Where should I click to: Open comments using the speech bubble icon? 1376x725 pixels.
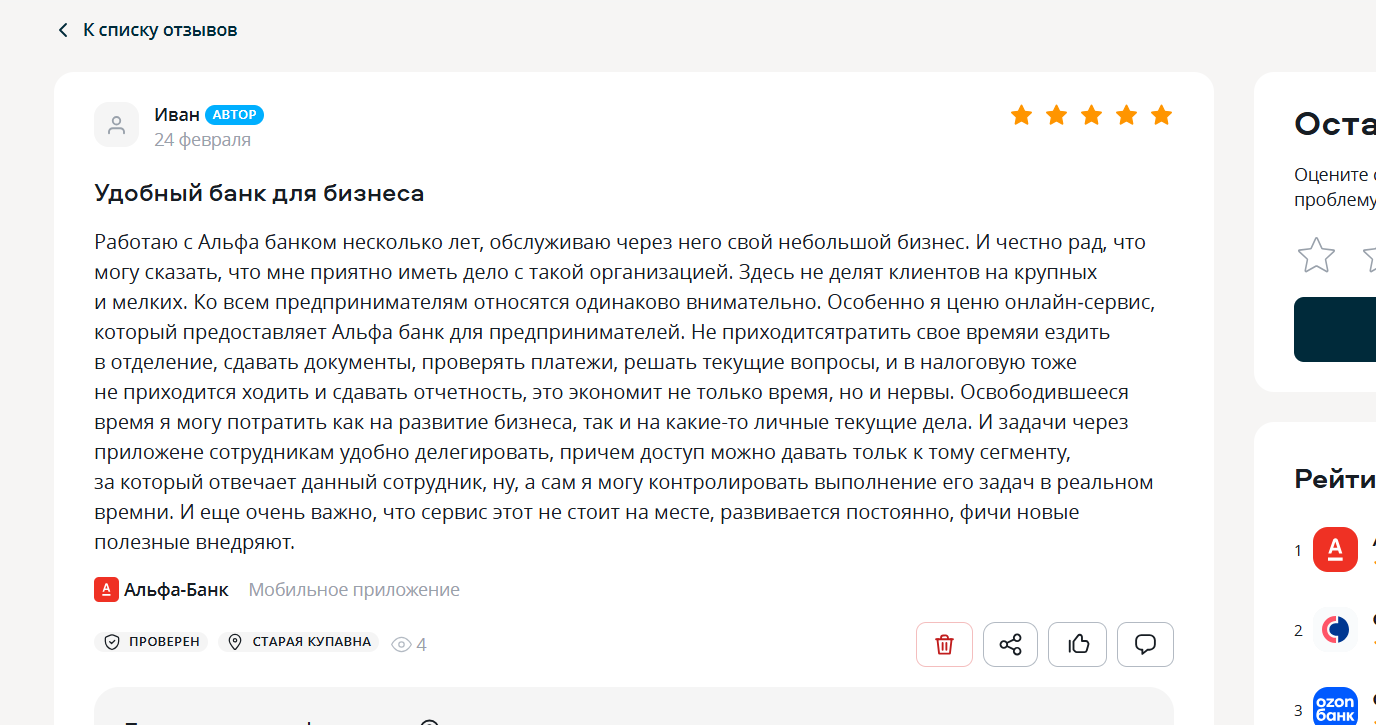1145,645
